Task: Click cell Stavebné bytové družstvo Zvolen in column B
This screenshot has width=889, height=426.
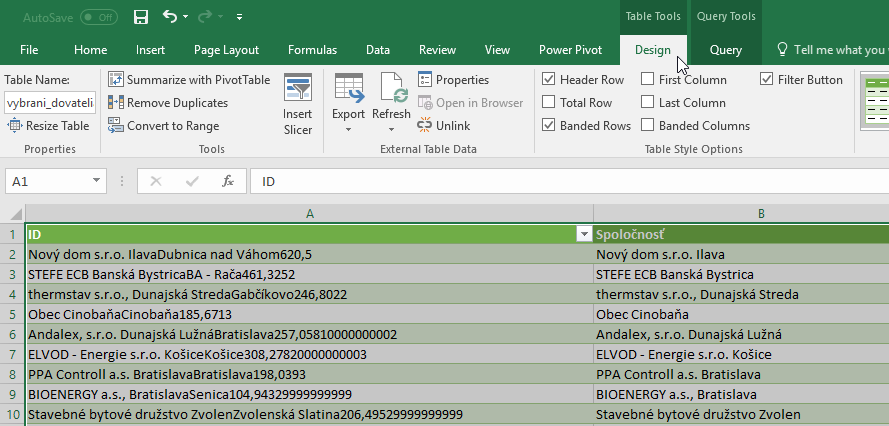Action: (x=742, y=414)
